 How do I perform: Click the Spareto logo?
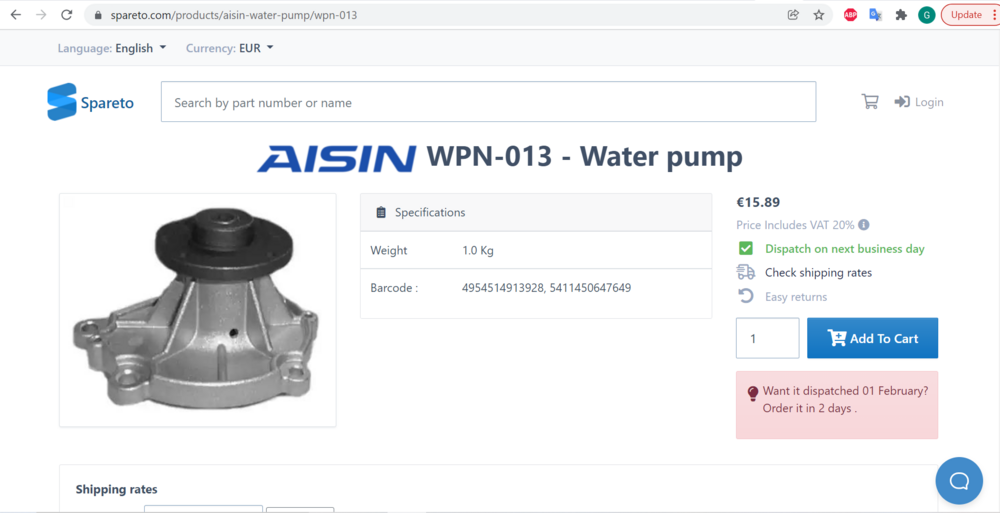pyautogui.click(x=91, y=102)
